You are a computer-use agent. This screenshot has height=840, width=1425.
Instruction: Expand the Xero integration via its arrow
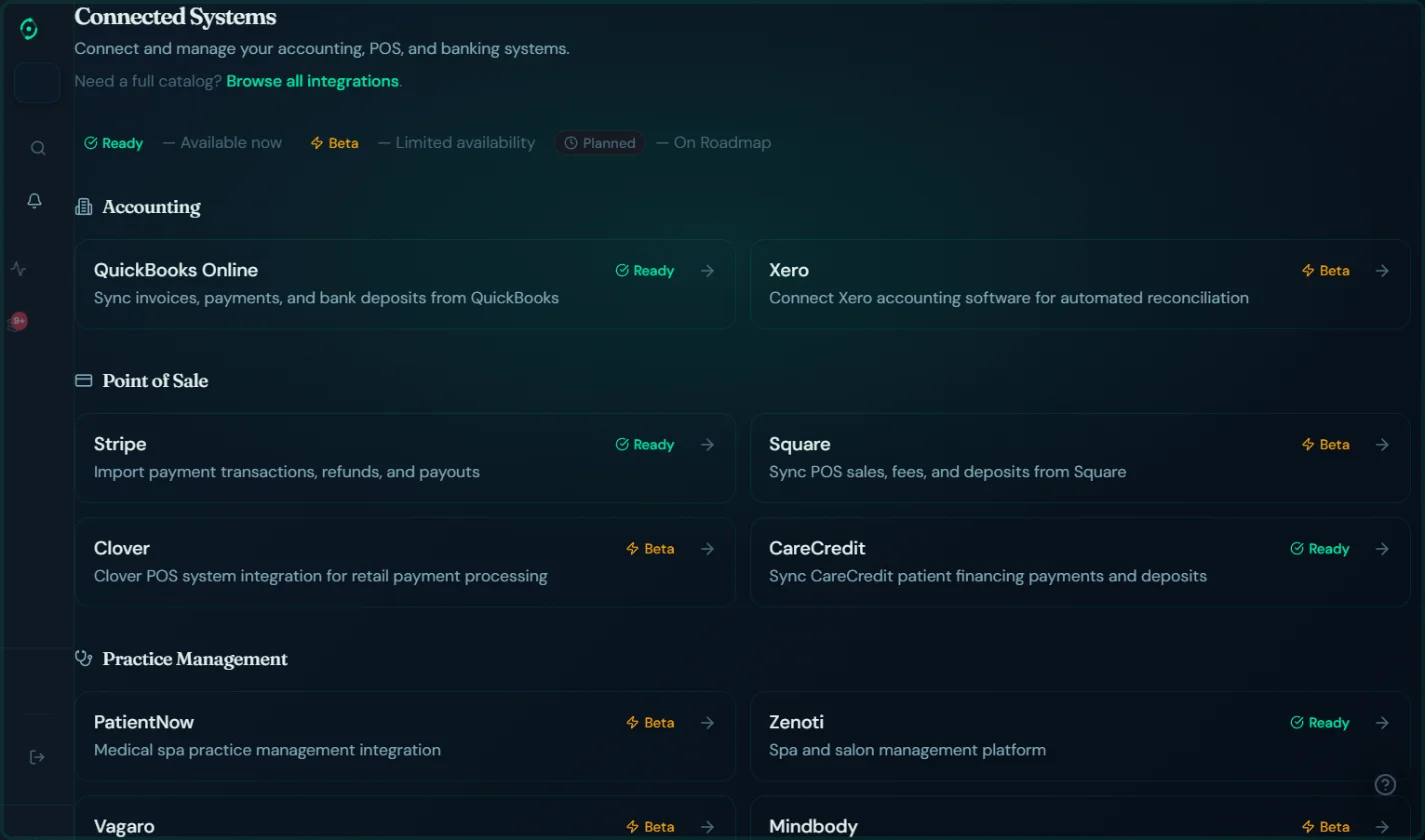[1382, 270]
